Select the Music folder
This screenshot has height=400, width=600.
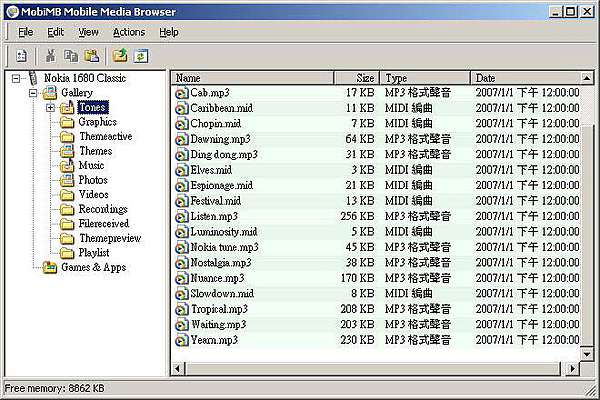point(91,165)
